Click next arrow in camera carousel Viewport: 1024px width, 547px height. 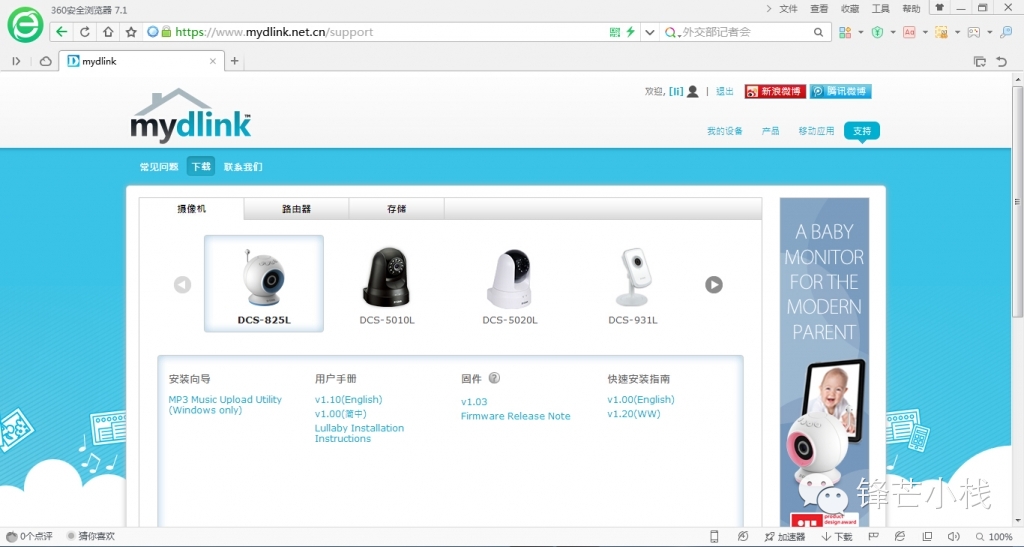tap(714, 285)
